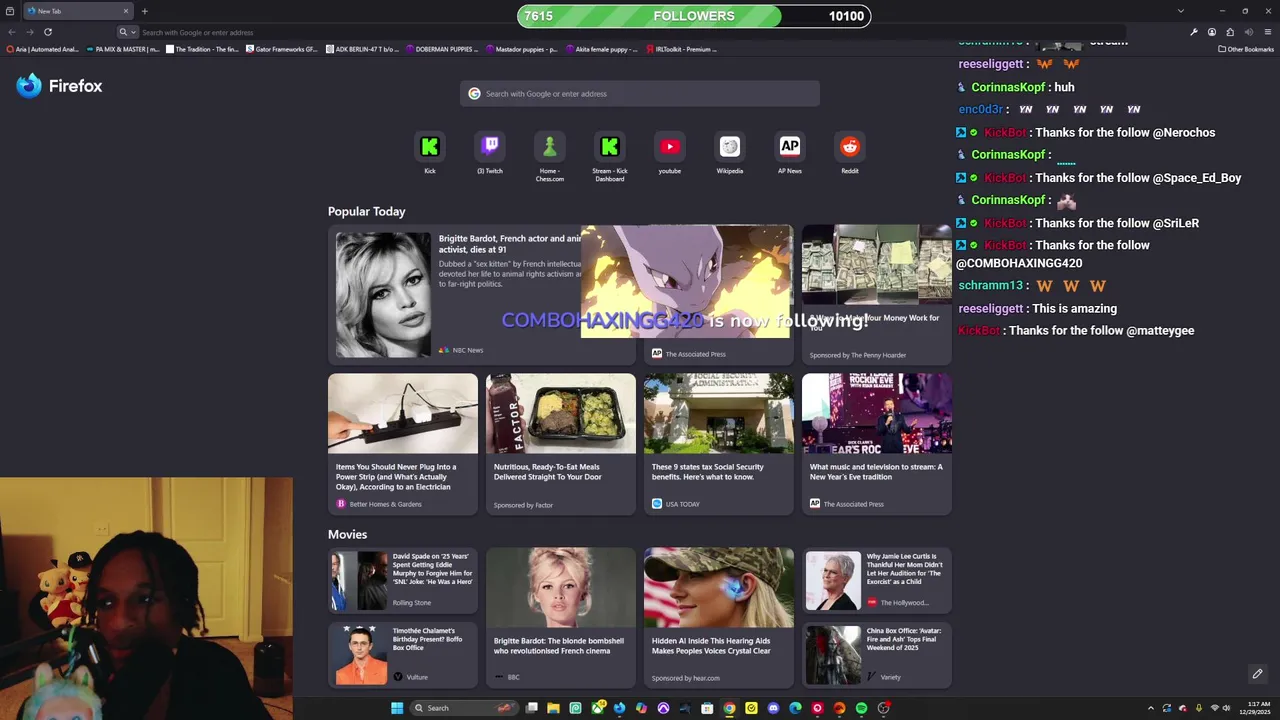
Task: Open the Aria | Automated Anal... bookmark
Action: click(x=42, y=49)
